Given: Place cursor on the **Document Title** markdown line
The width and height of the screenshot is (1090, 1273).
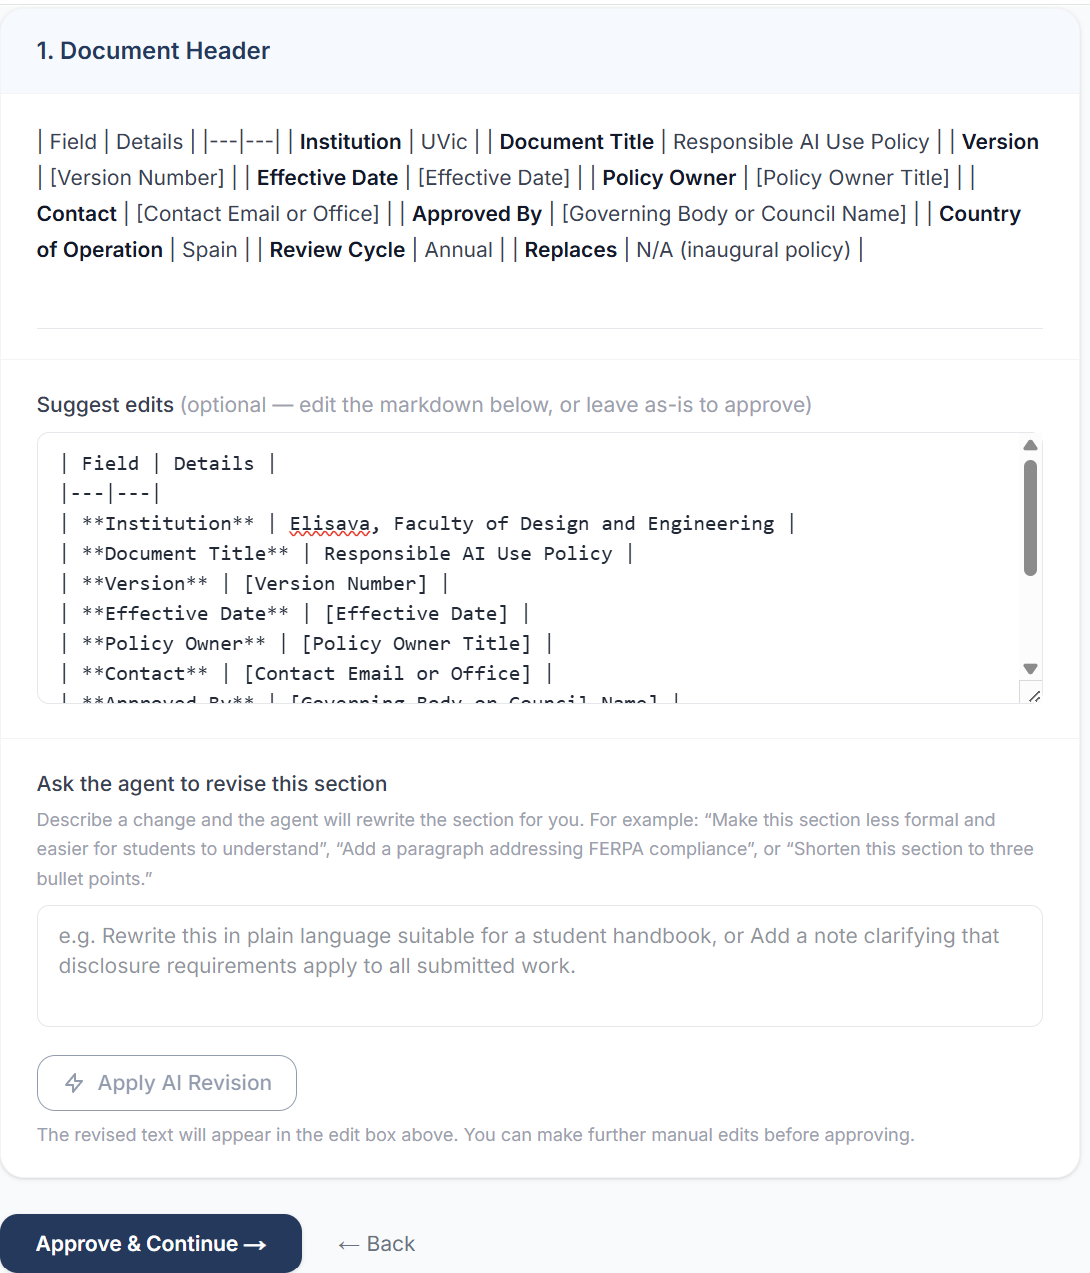Looking at the screenshot, I should pyautogui.click(x=347, y=553).
